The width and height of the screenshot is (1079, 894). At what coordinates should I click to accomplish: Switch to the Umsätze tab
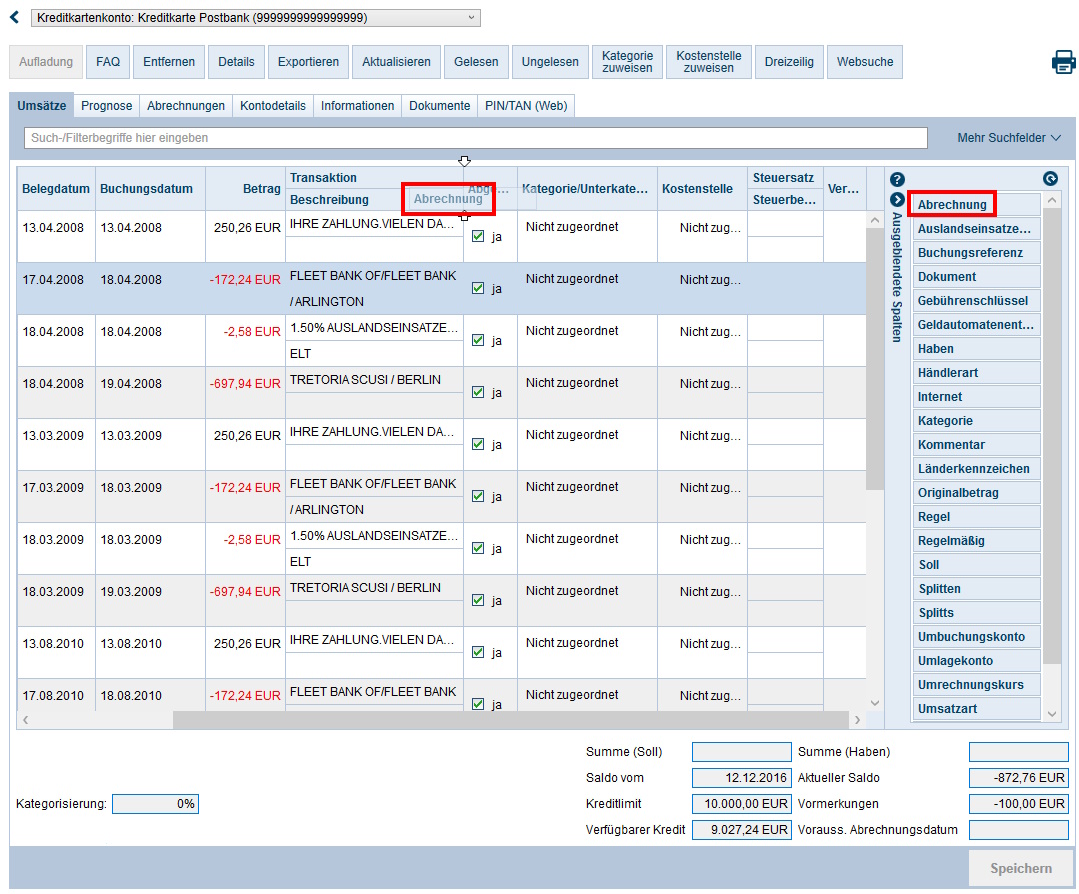pyautogui.click(x=41, y=105)
